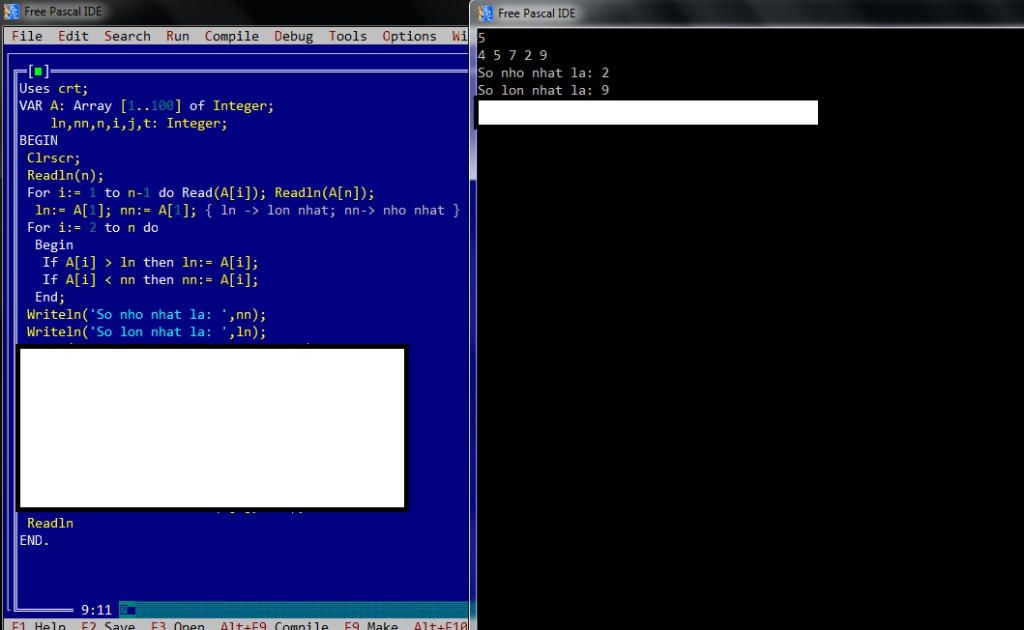Image resolution: width=1024 pixels, height=630 pixels.
Task: Click the comment '{ ln -> lon nhat; nn-> nho nhat }'
Action: coord(332,210)
